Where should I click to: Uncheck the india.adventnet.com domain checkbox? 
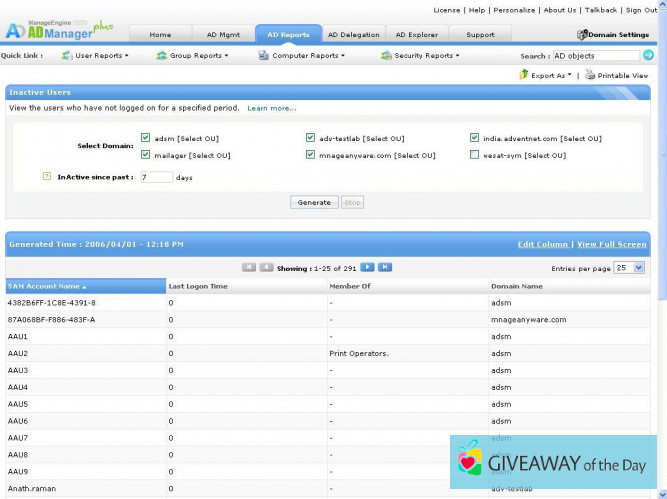(x=475, y=138)
